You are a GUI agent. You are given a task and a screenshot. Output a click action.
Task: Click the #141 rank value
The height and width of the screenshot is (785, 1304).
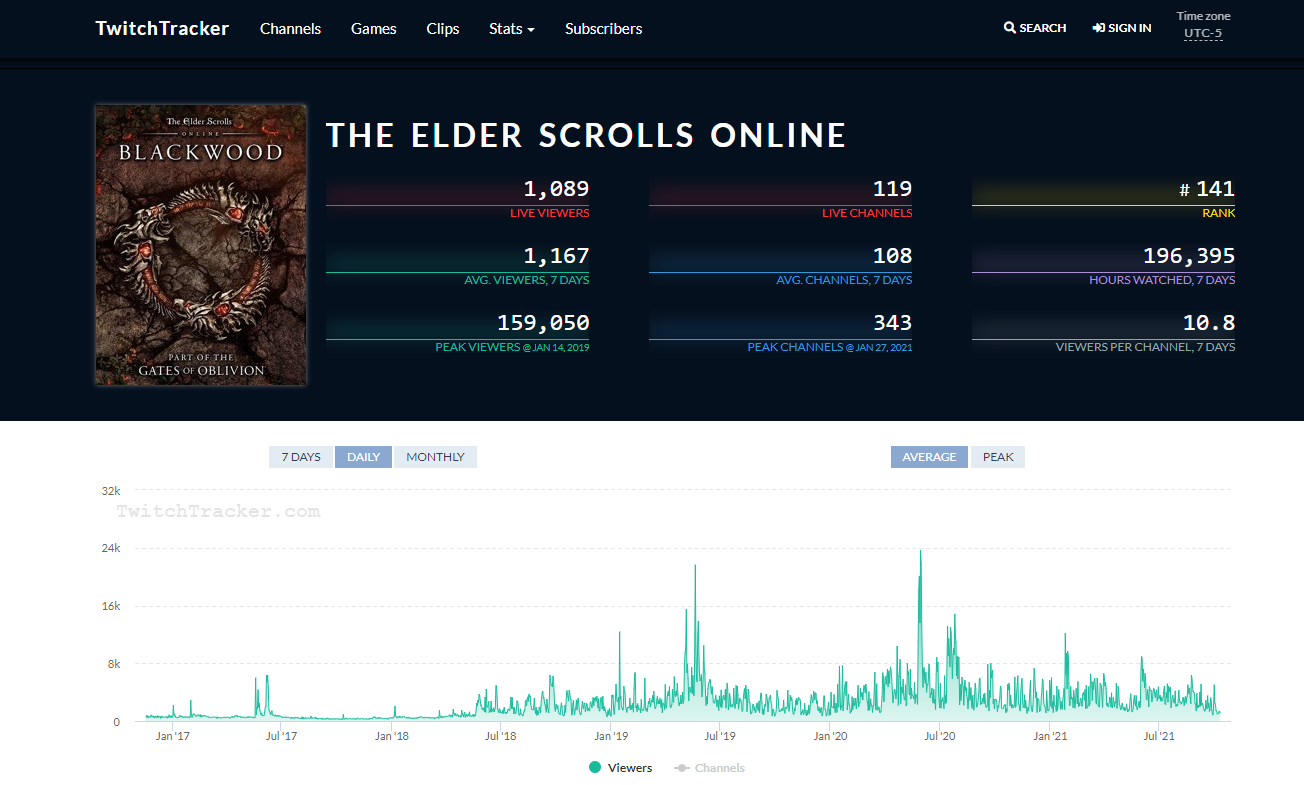click(1207, 188)
